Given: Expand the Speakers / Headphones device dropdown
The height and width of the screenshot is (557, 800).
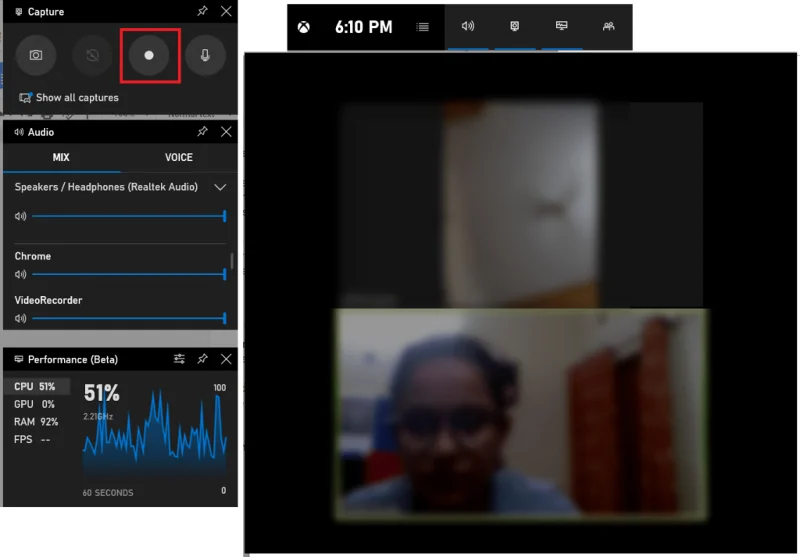Looking at the screenshot, I should coord(221,187).
